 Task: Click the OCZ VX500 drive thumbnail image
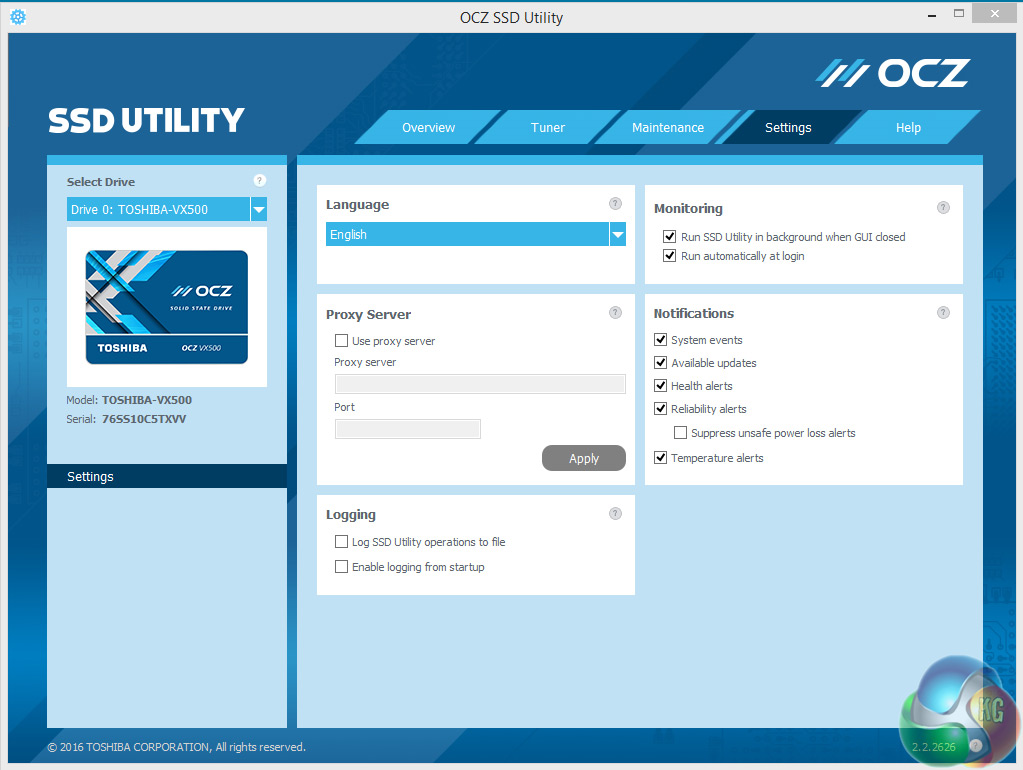167,307
